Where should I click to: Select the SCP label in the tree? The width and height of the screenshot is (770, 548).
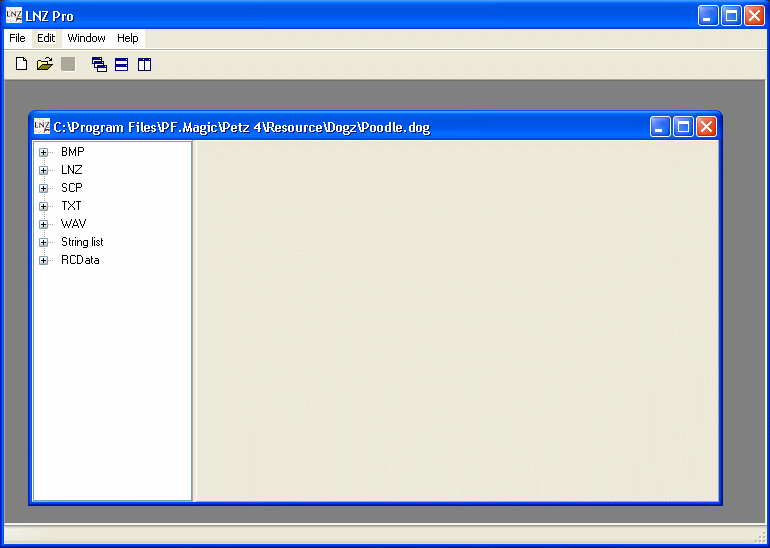[72, 188]
